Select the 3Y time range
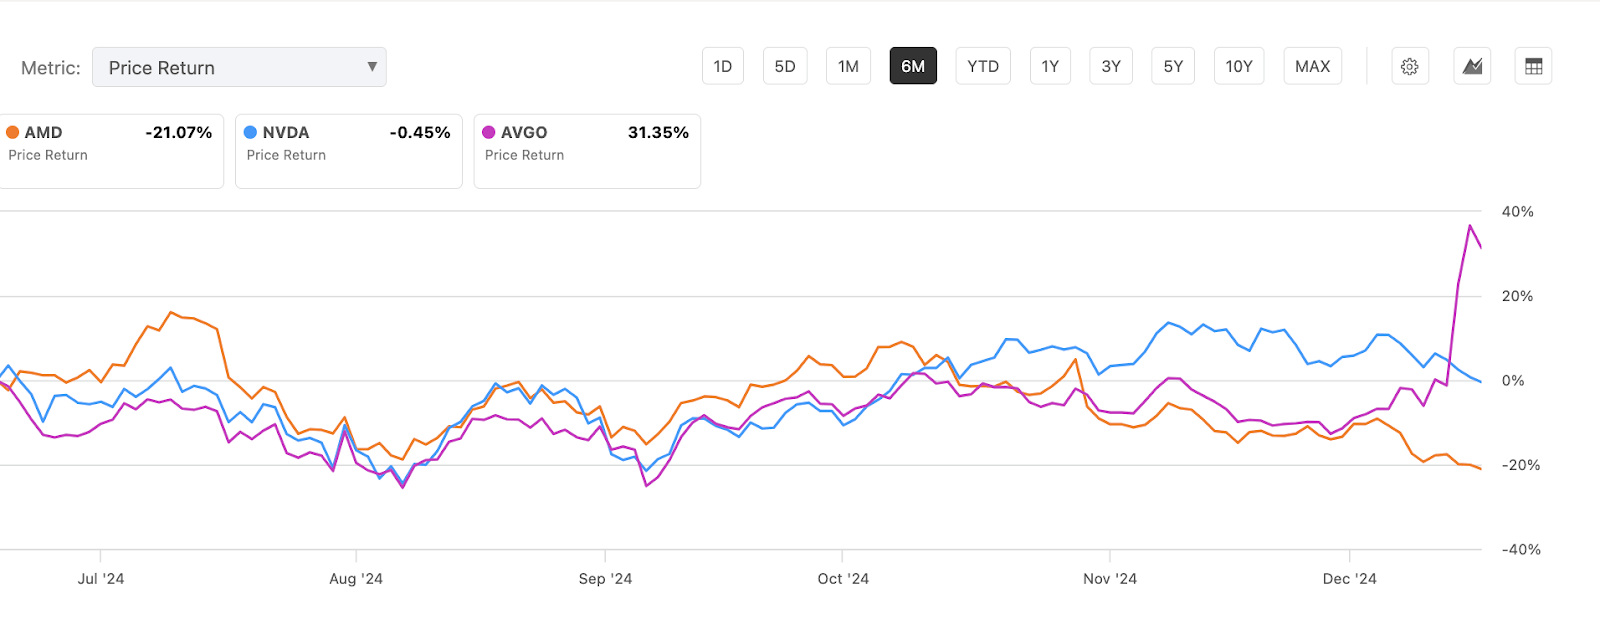This screenshot has height=619, width=1600. [1111, 67]
